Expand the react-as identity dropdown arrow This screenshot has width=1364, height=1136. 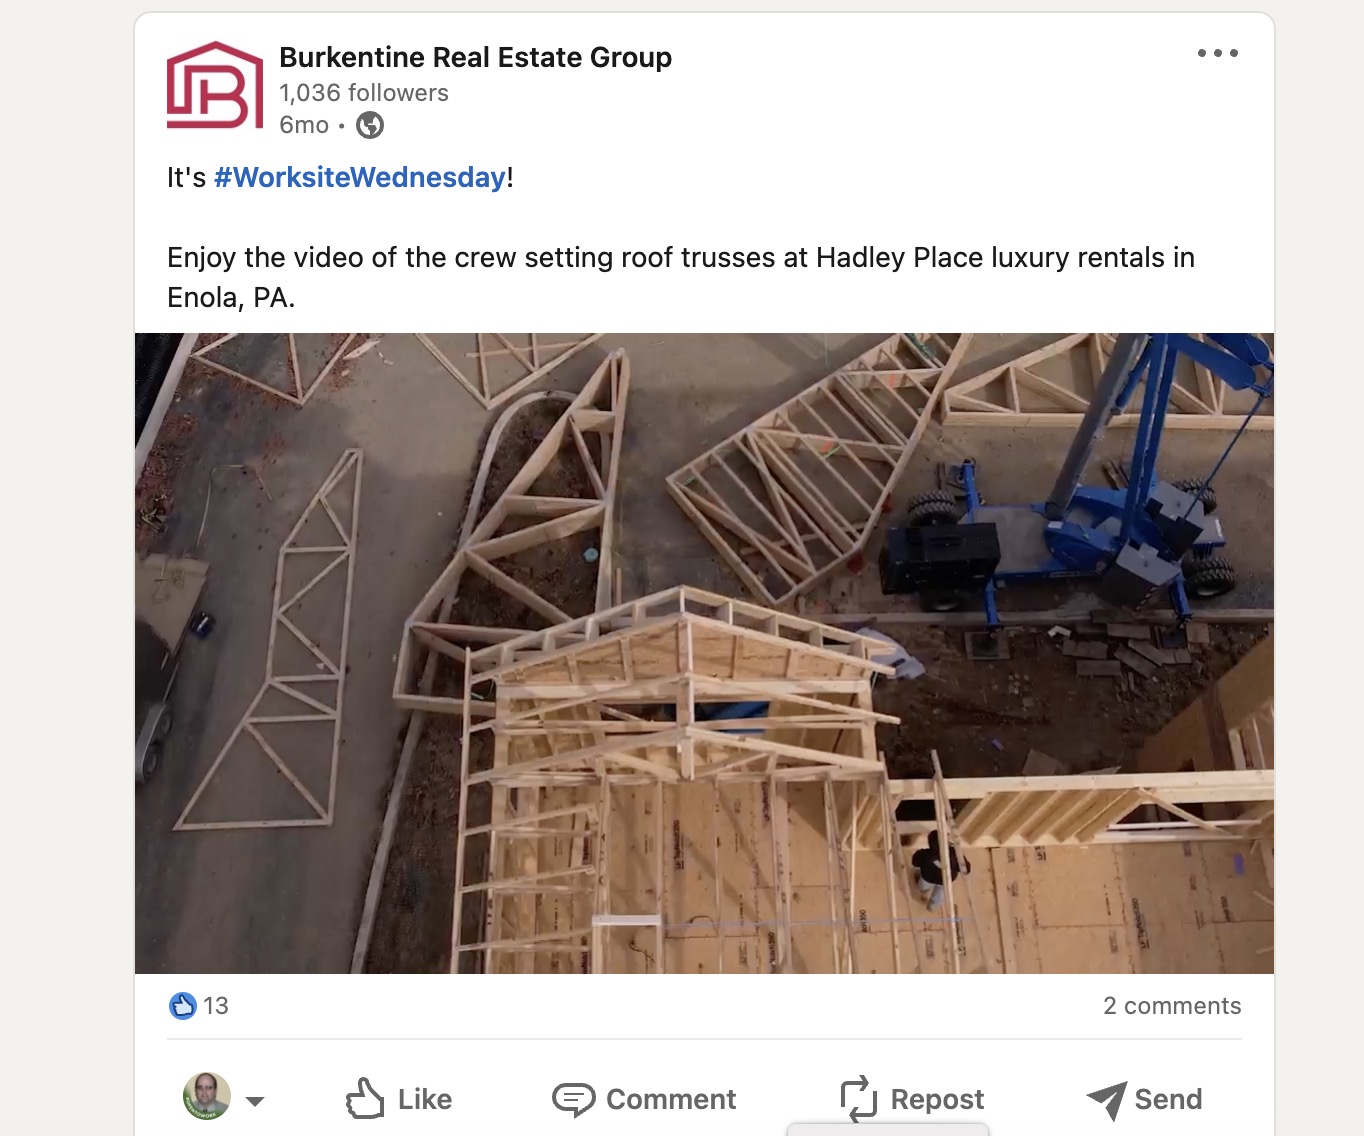(x=255, y=1101)
